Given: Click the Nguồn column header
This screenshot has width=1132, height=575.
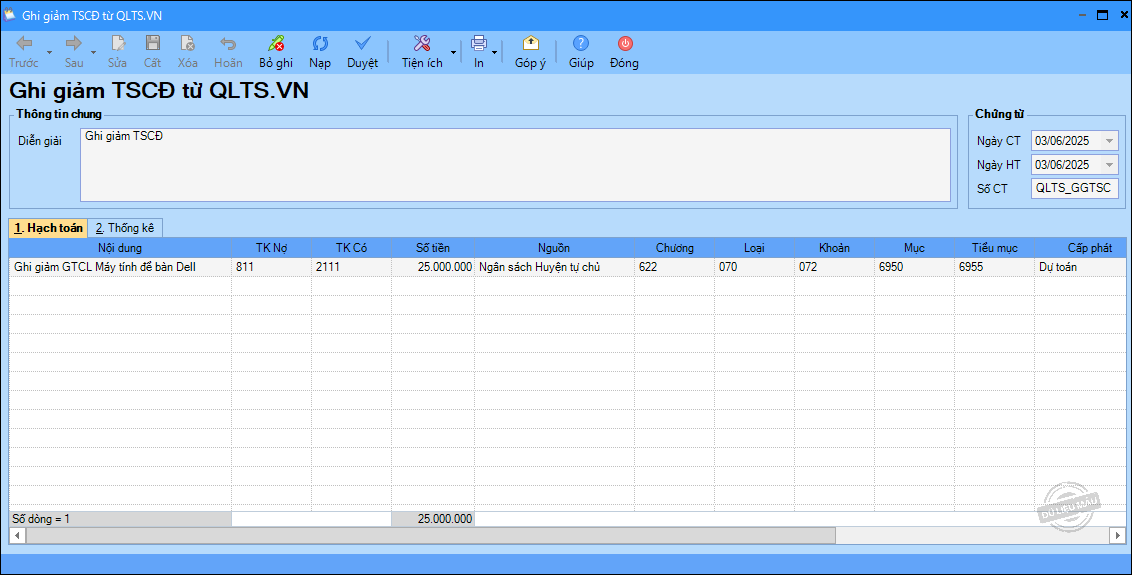Looking at the screenshot, I should pos(554,248).
